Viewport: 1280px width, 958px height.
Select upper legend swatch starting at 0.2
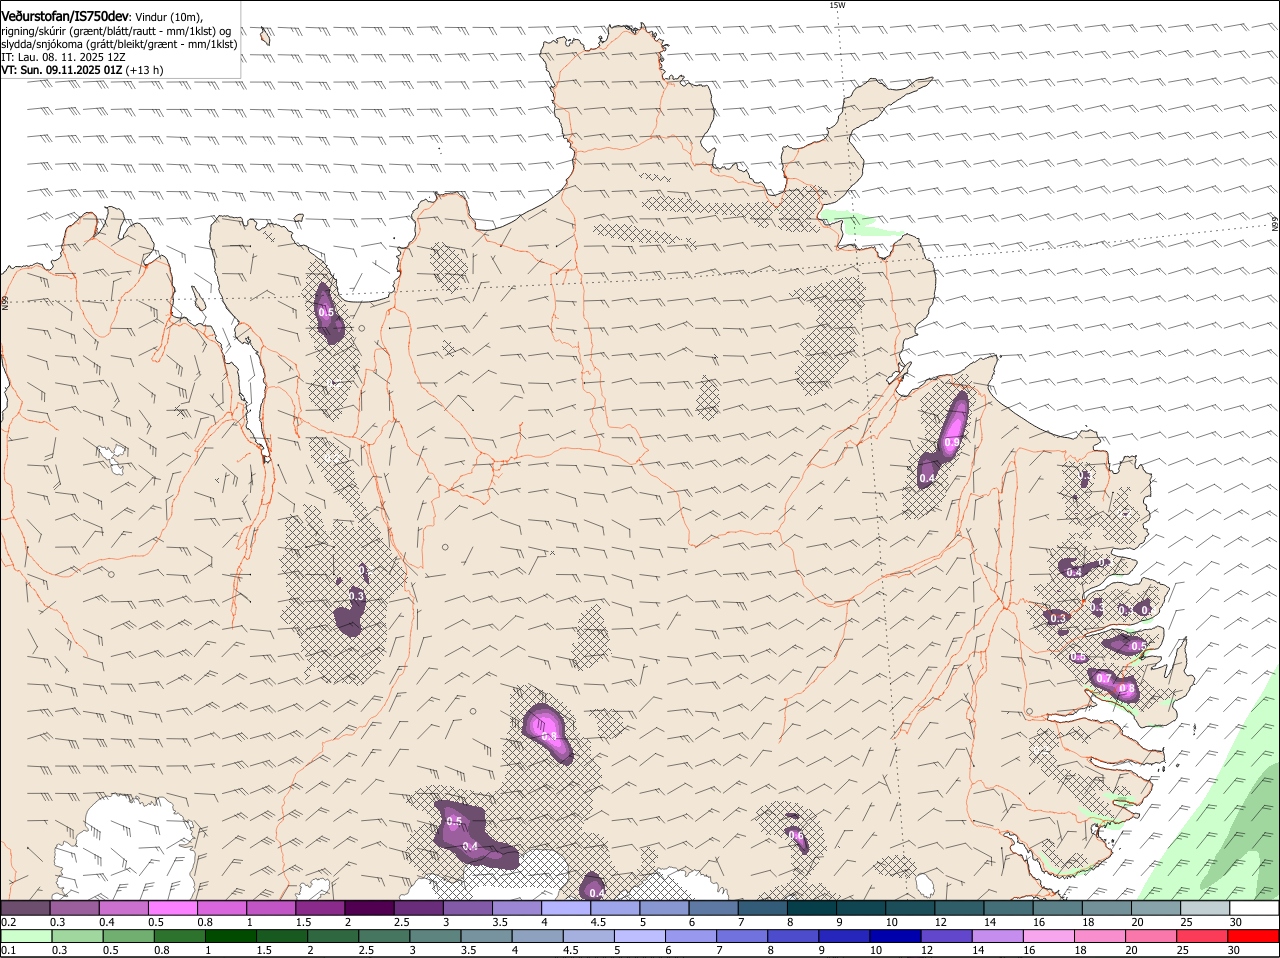pos(25,908)
